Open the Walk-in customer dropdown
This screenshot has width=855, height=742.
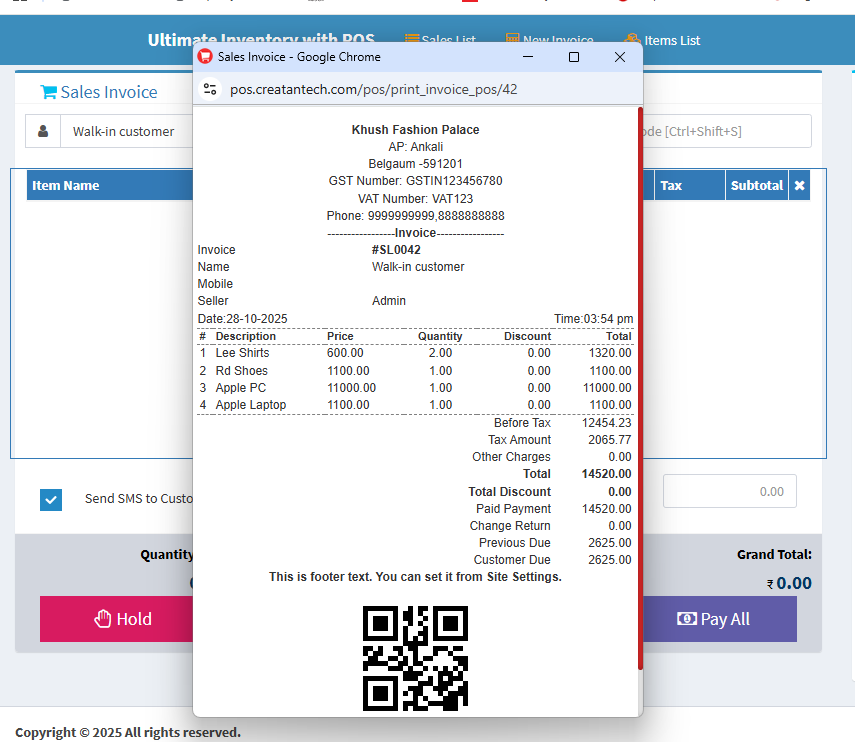click(125, 131)
